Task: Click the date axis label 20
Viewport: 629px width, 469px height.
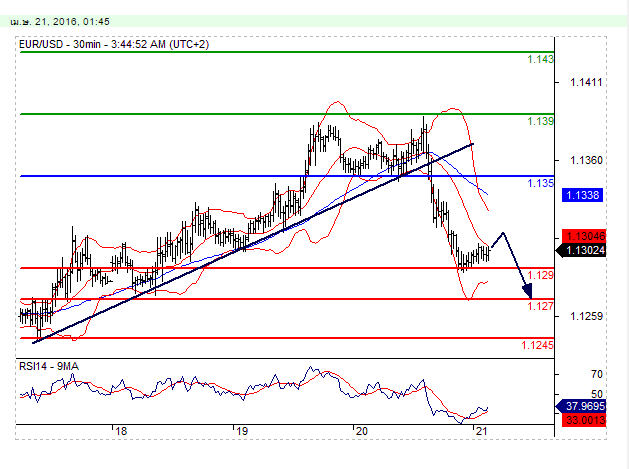Action: tap(361, 431)
